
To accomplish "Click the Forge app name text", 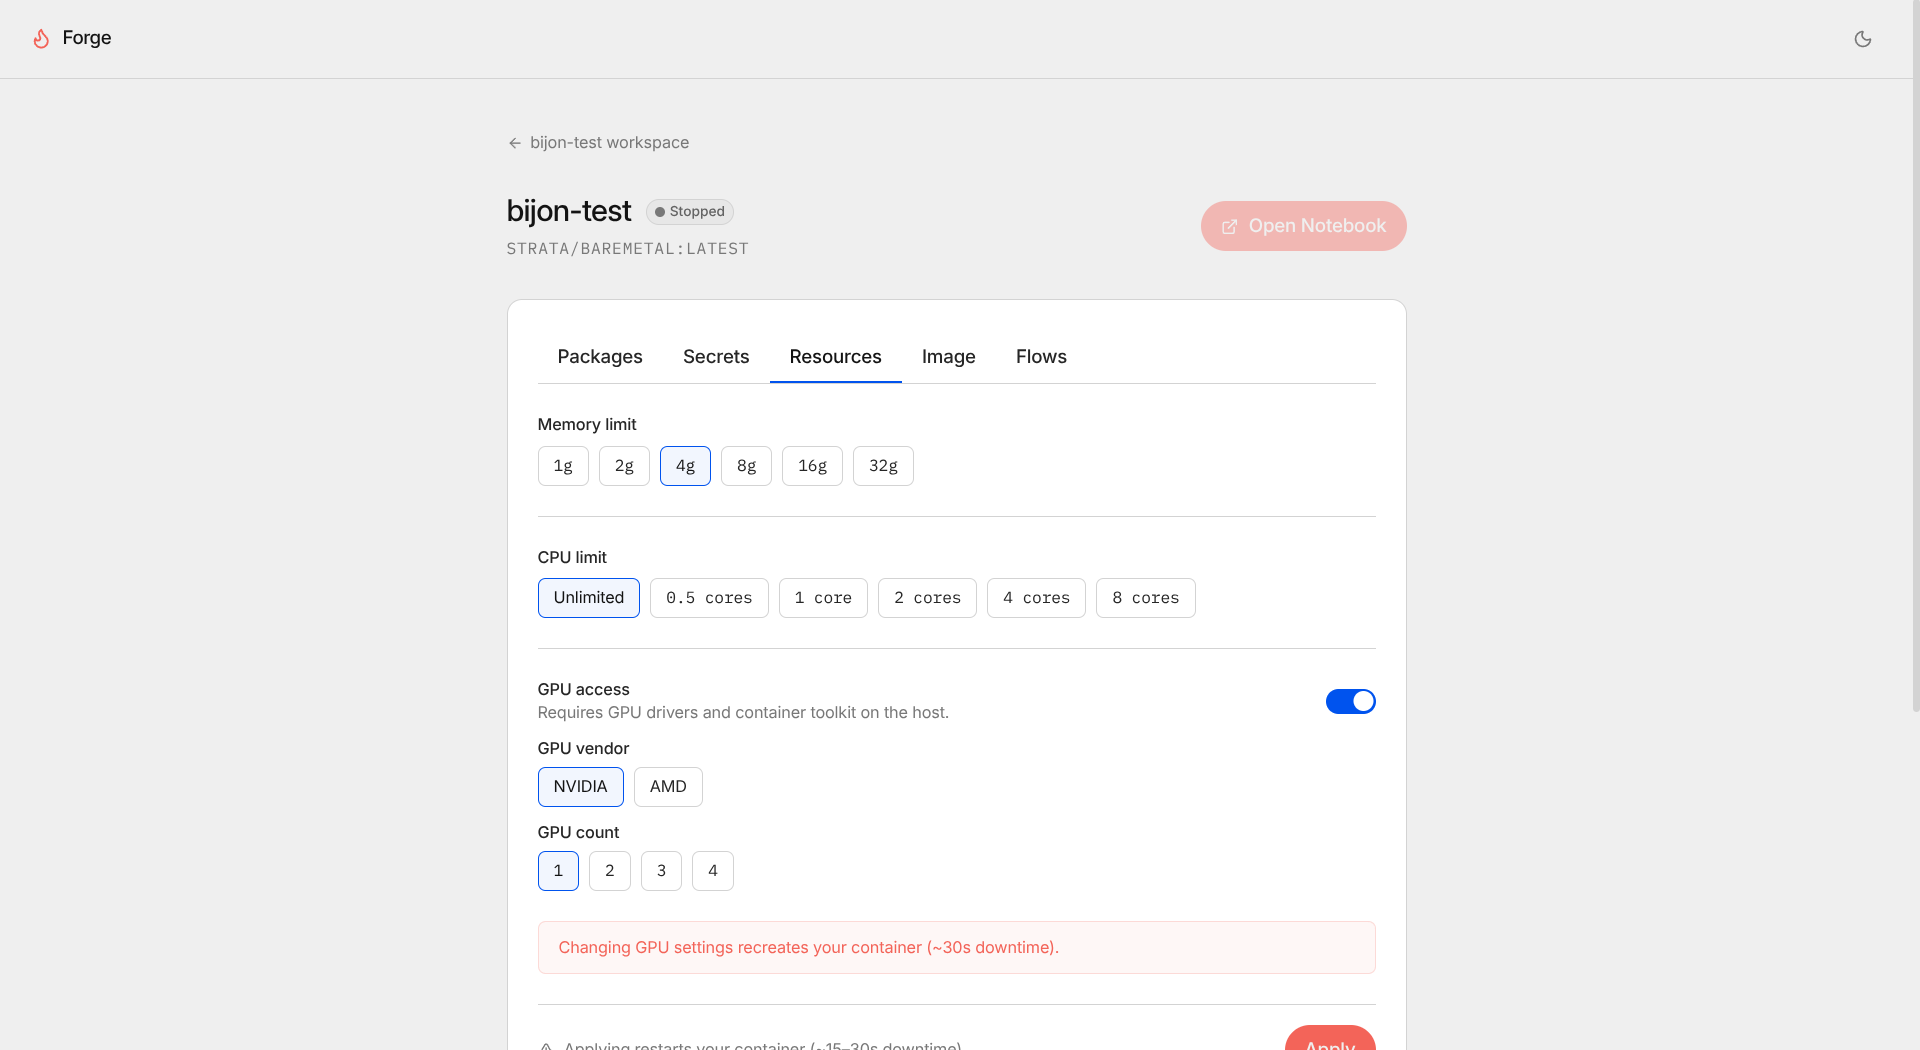I will click(87, 38).
